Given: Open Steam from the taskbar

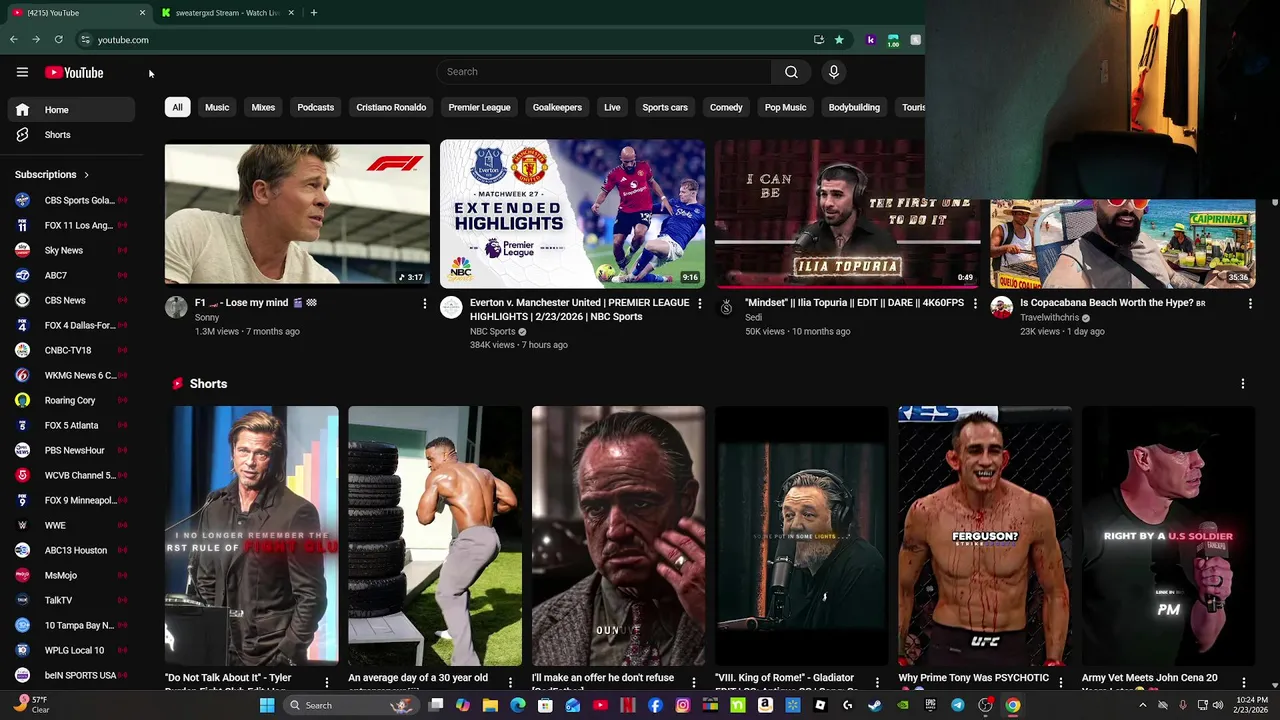Looking at the screenshot, I should [x=875, y=705].
